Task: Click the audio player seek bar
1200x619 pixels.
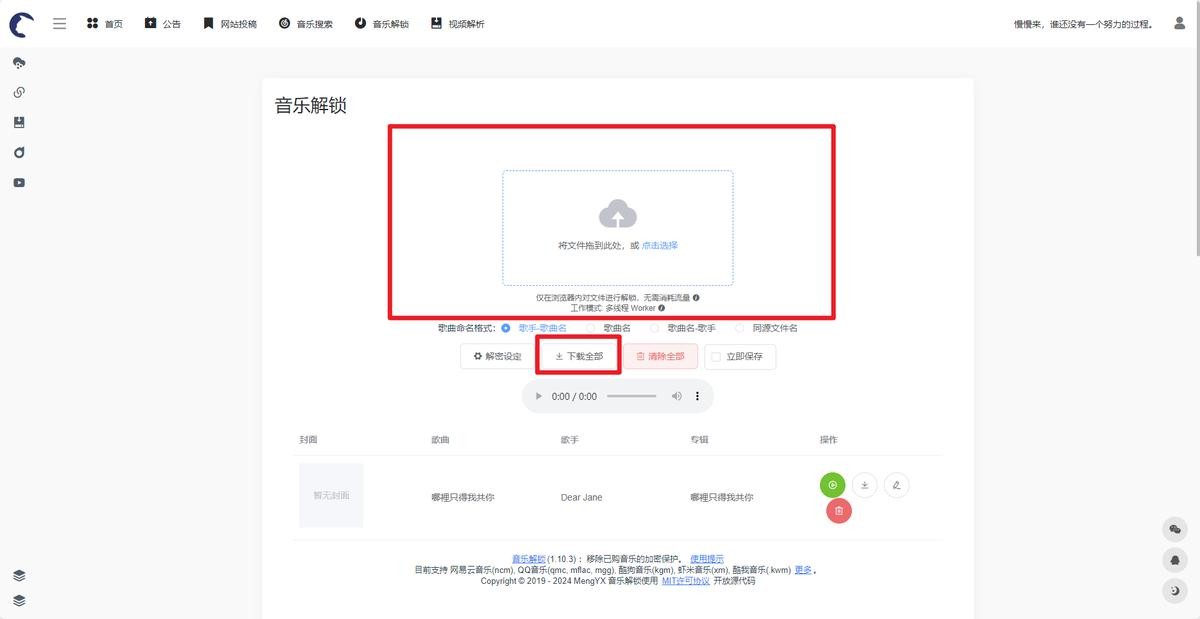Action: 632,397
